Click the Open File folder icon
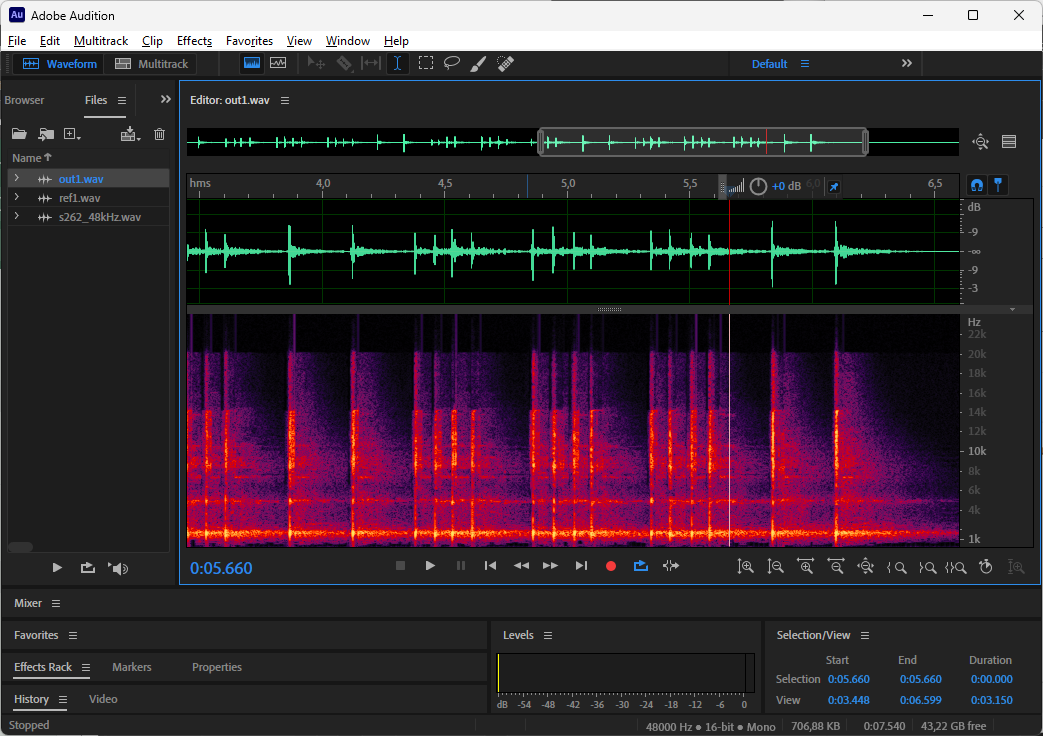 [19, 134]
